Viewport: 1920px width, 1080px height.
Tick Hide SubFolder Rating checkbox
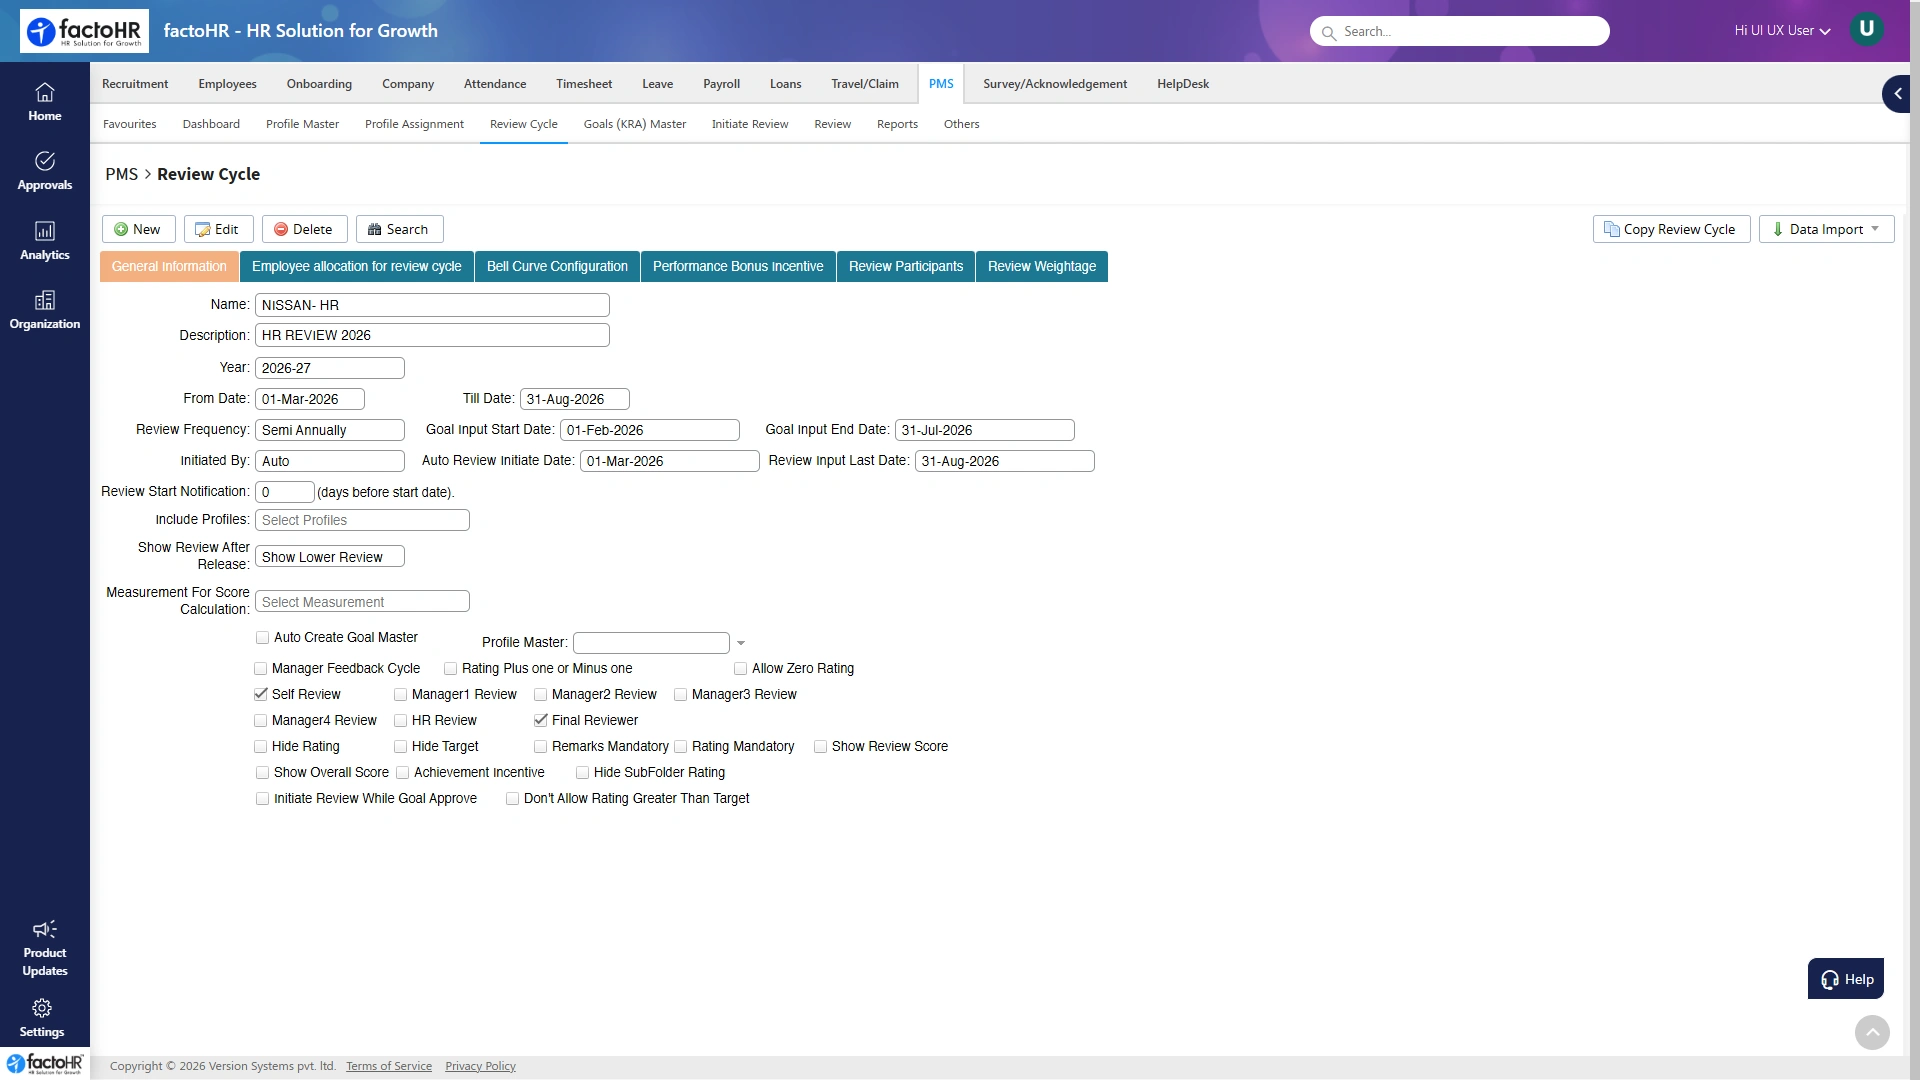click(582, 772)
